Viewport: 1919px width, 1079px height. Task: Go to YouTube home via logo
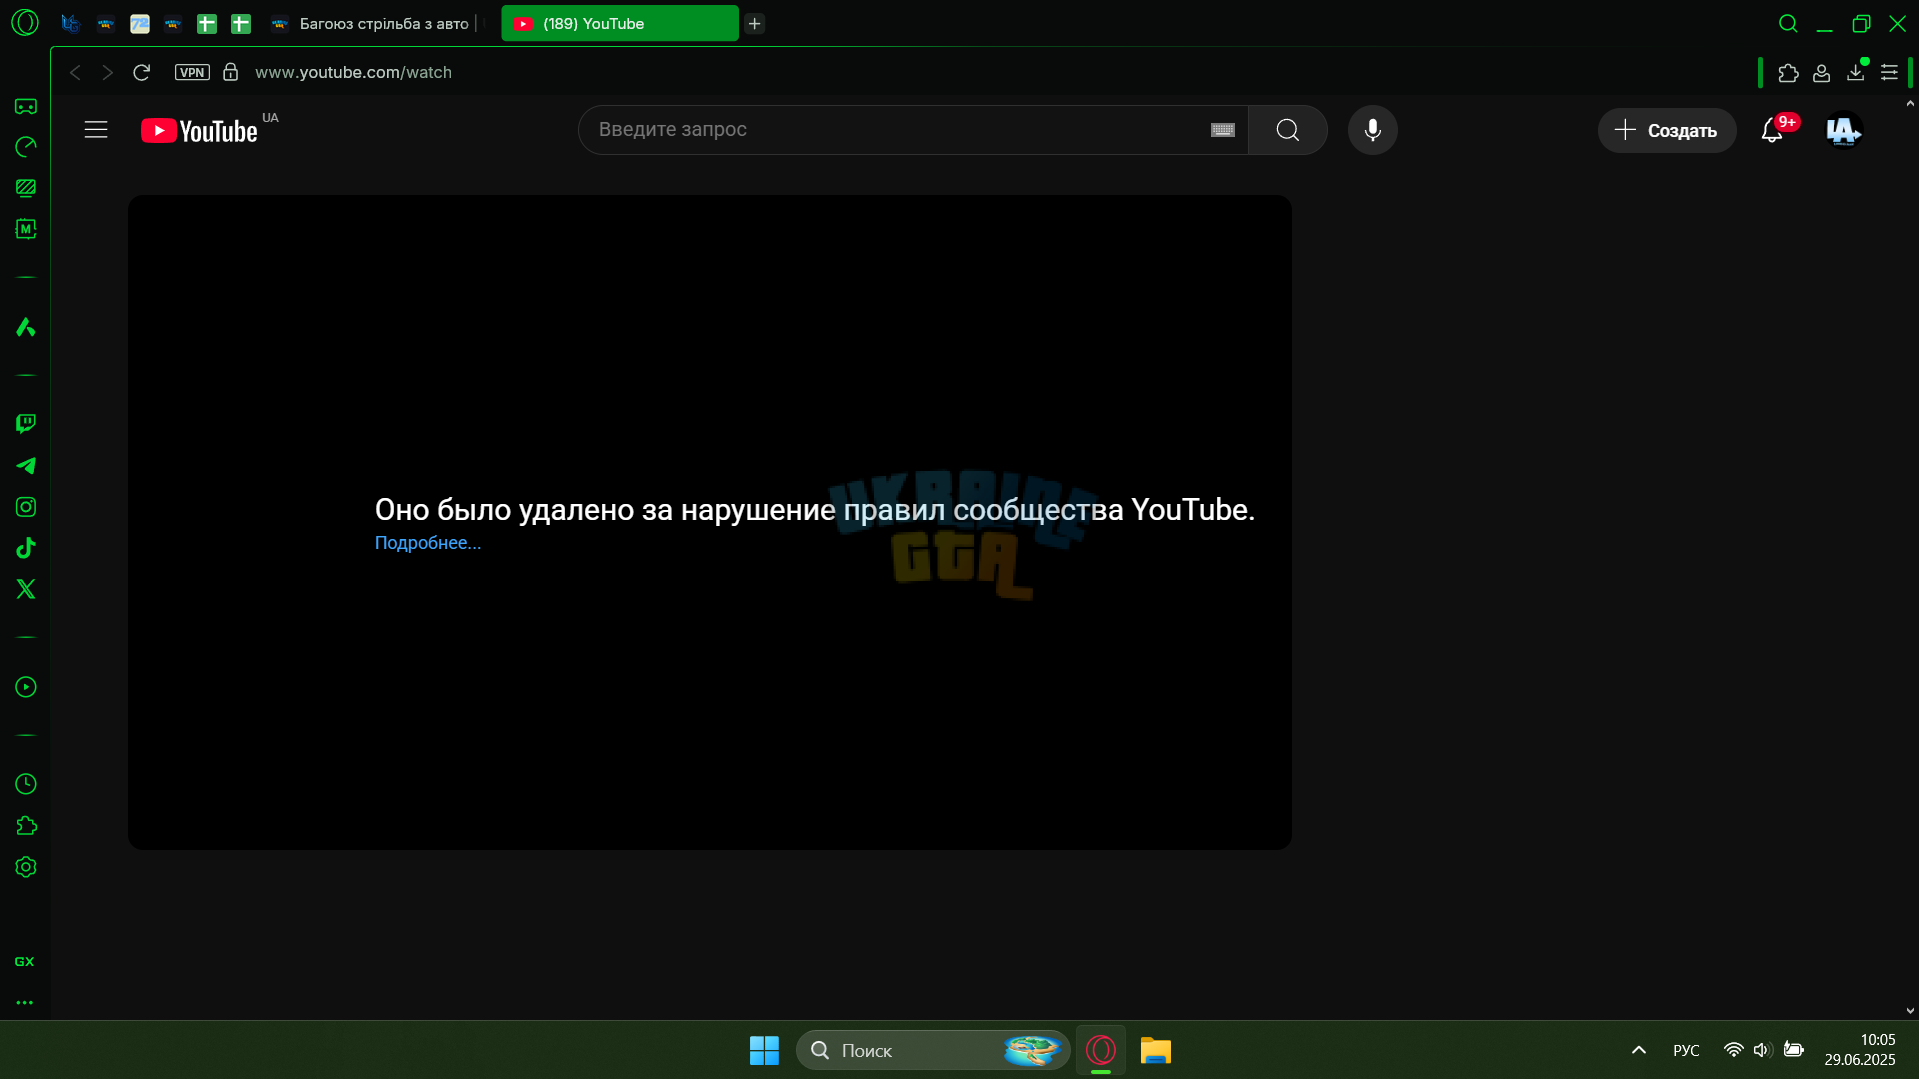click(x=200, y=131)
